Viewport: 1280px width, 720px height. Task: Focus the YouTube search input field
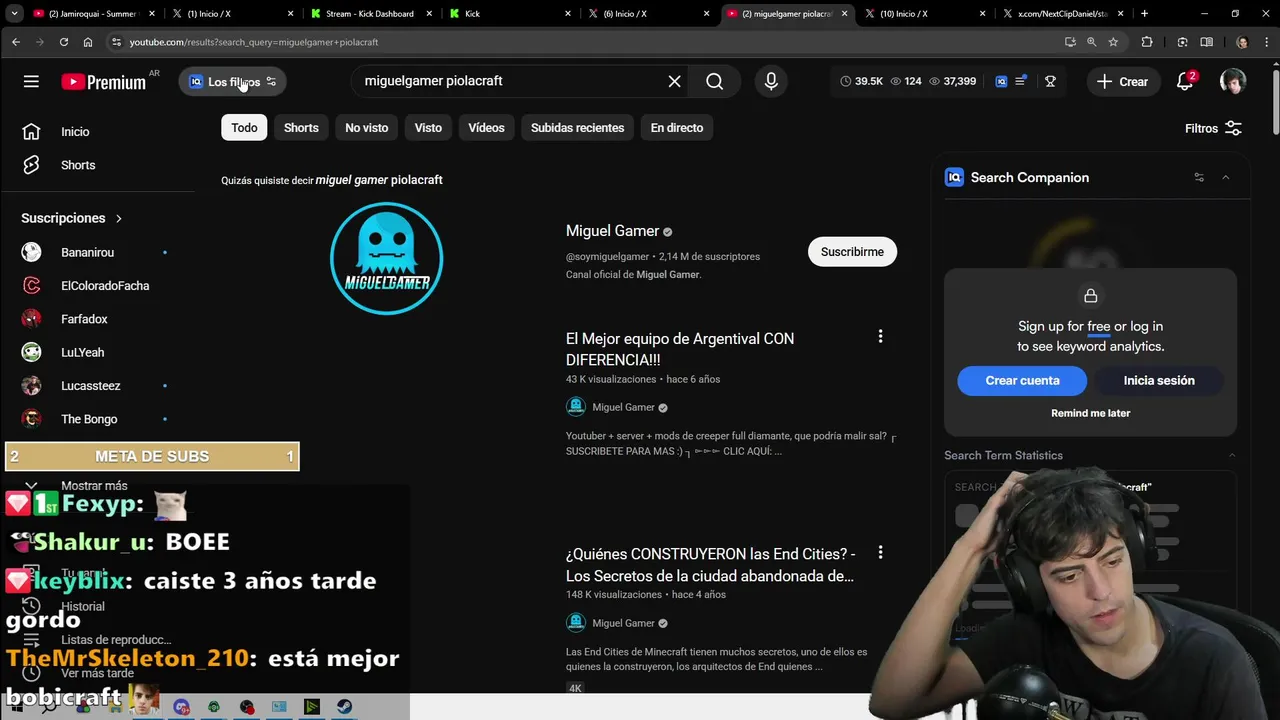click(510, 81)
